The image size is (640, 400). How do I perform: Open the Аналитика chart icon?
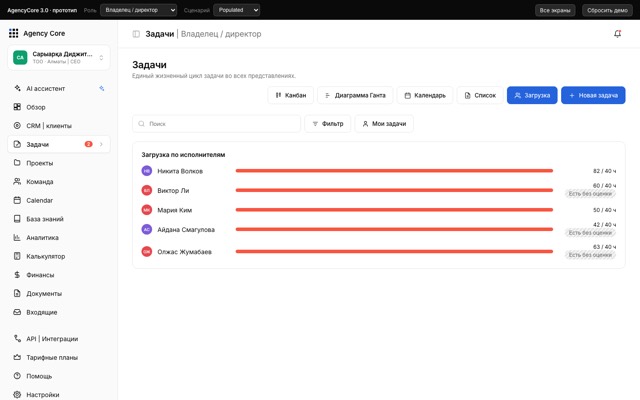[x=17, y=238]
